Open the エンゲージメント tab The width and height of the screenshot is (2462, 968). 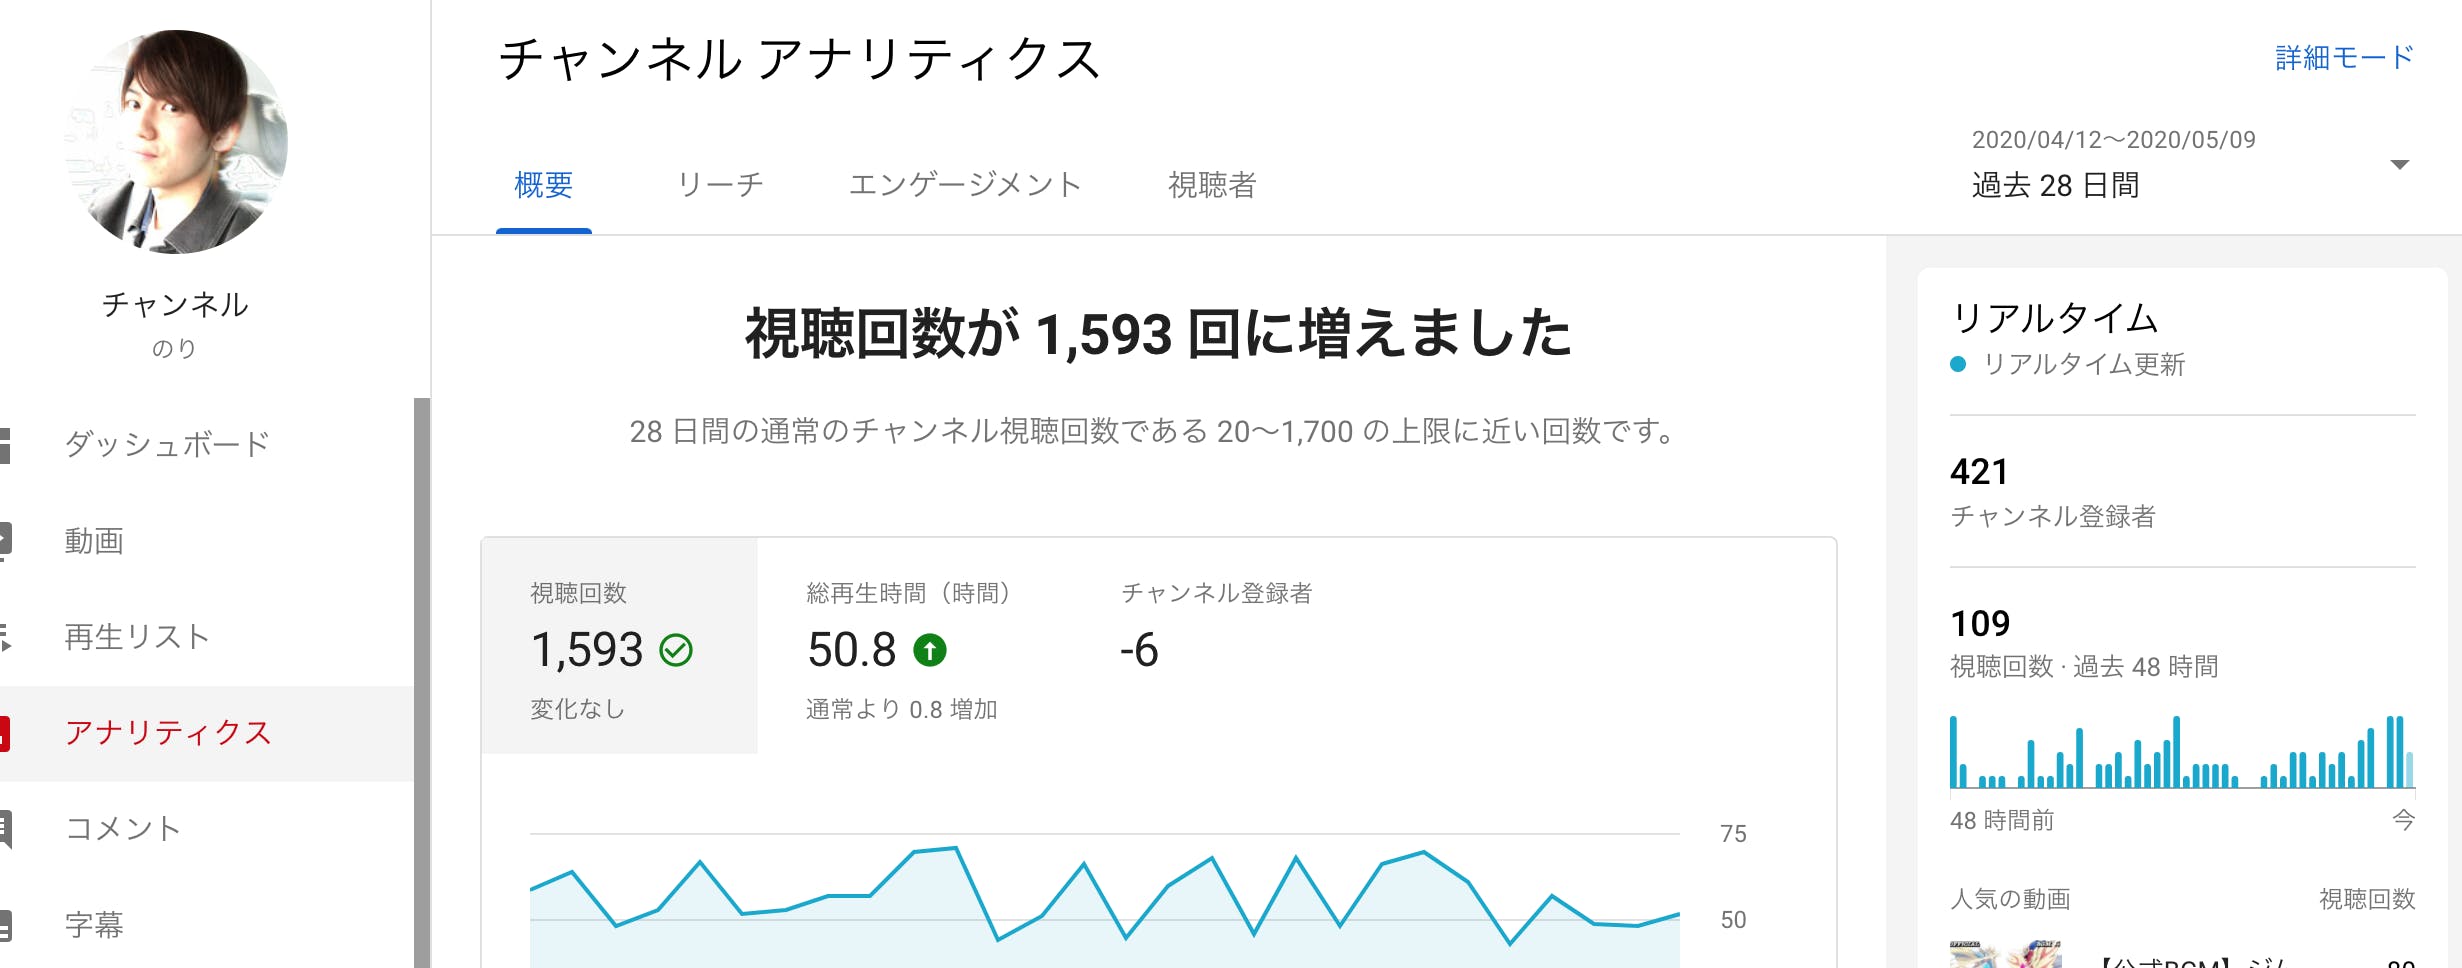966,184
